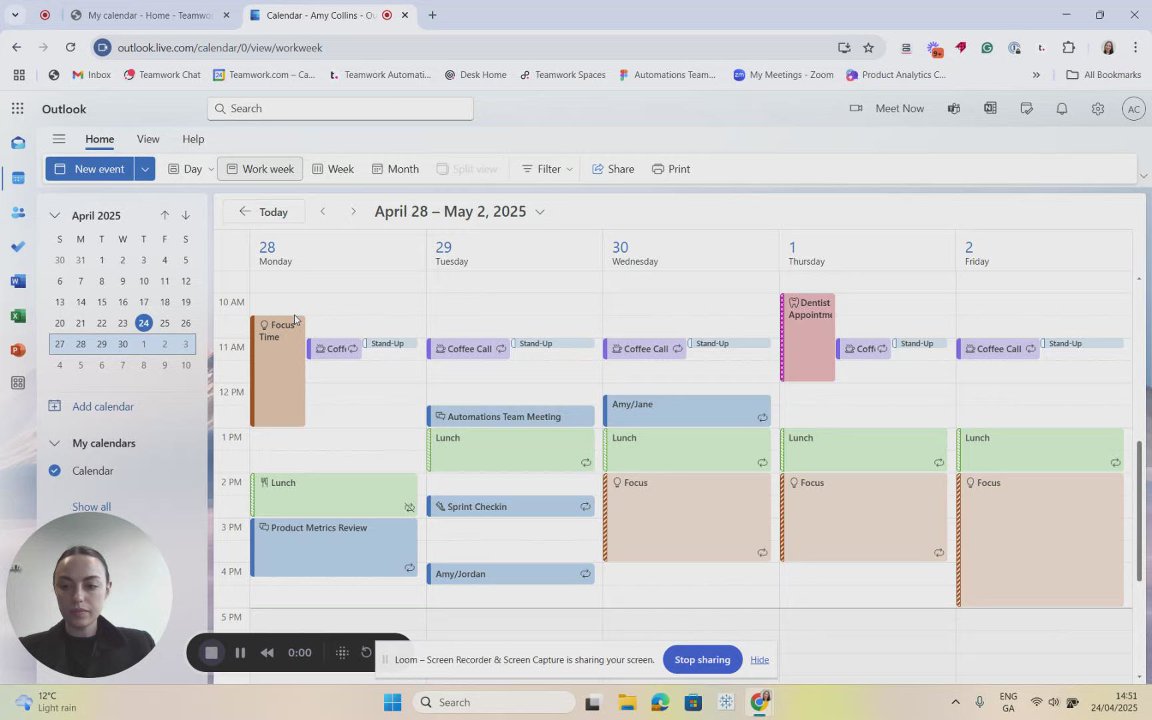Open the Chrome extensions puzzle icon
Image resolution: width=1152 pixels, height=720 pixels.
(1068, 48)
